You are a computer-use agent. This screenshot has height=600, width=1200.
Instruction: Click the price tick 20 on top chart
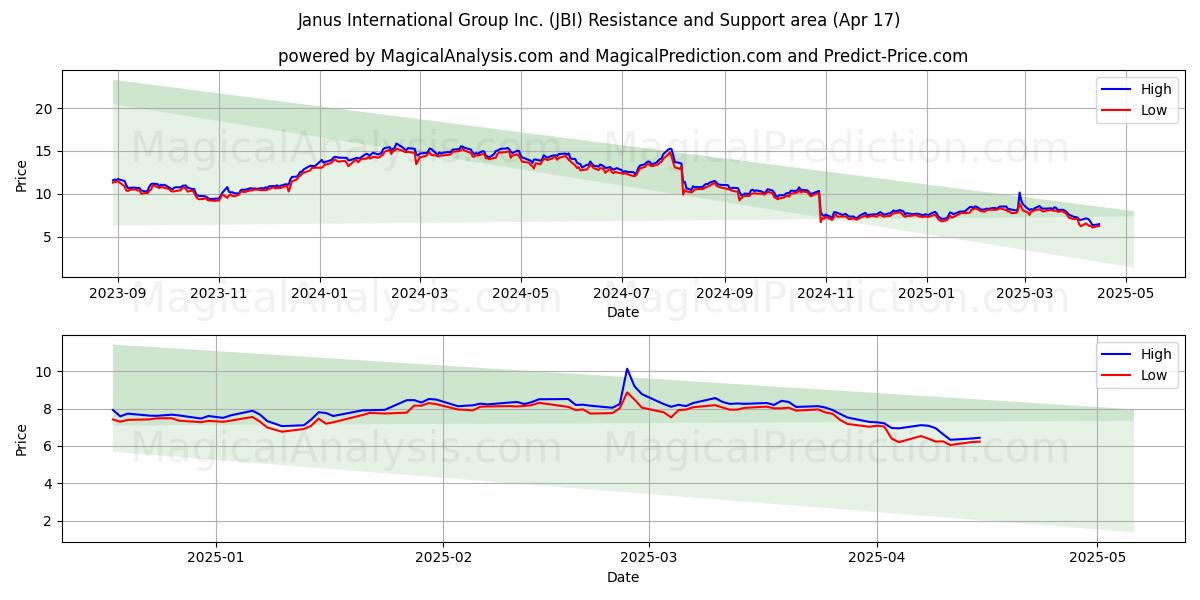pos(45,108)
